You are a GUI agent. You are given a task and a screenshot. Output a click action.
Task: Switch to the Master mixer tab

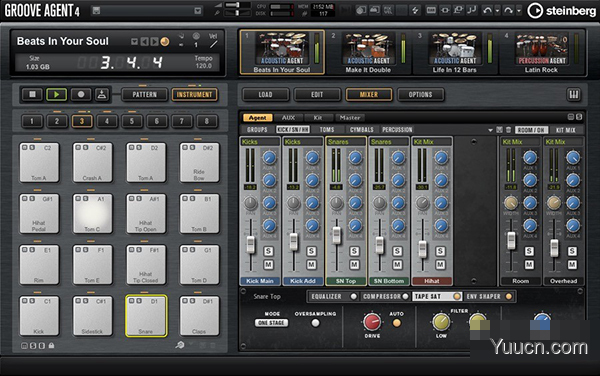350,118
